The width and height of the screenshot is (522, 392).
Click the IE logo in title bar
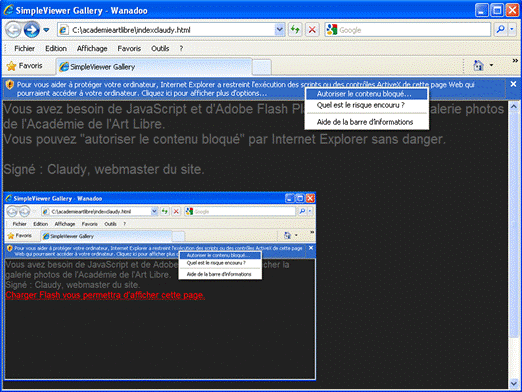pyautogui.click(x=8, y=10)
